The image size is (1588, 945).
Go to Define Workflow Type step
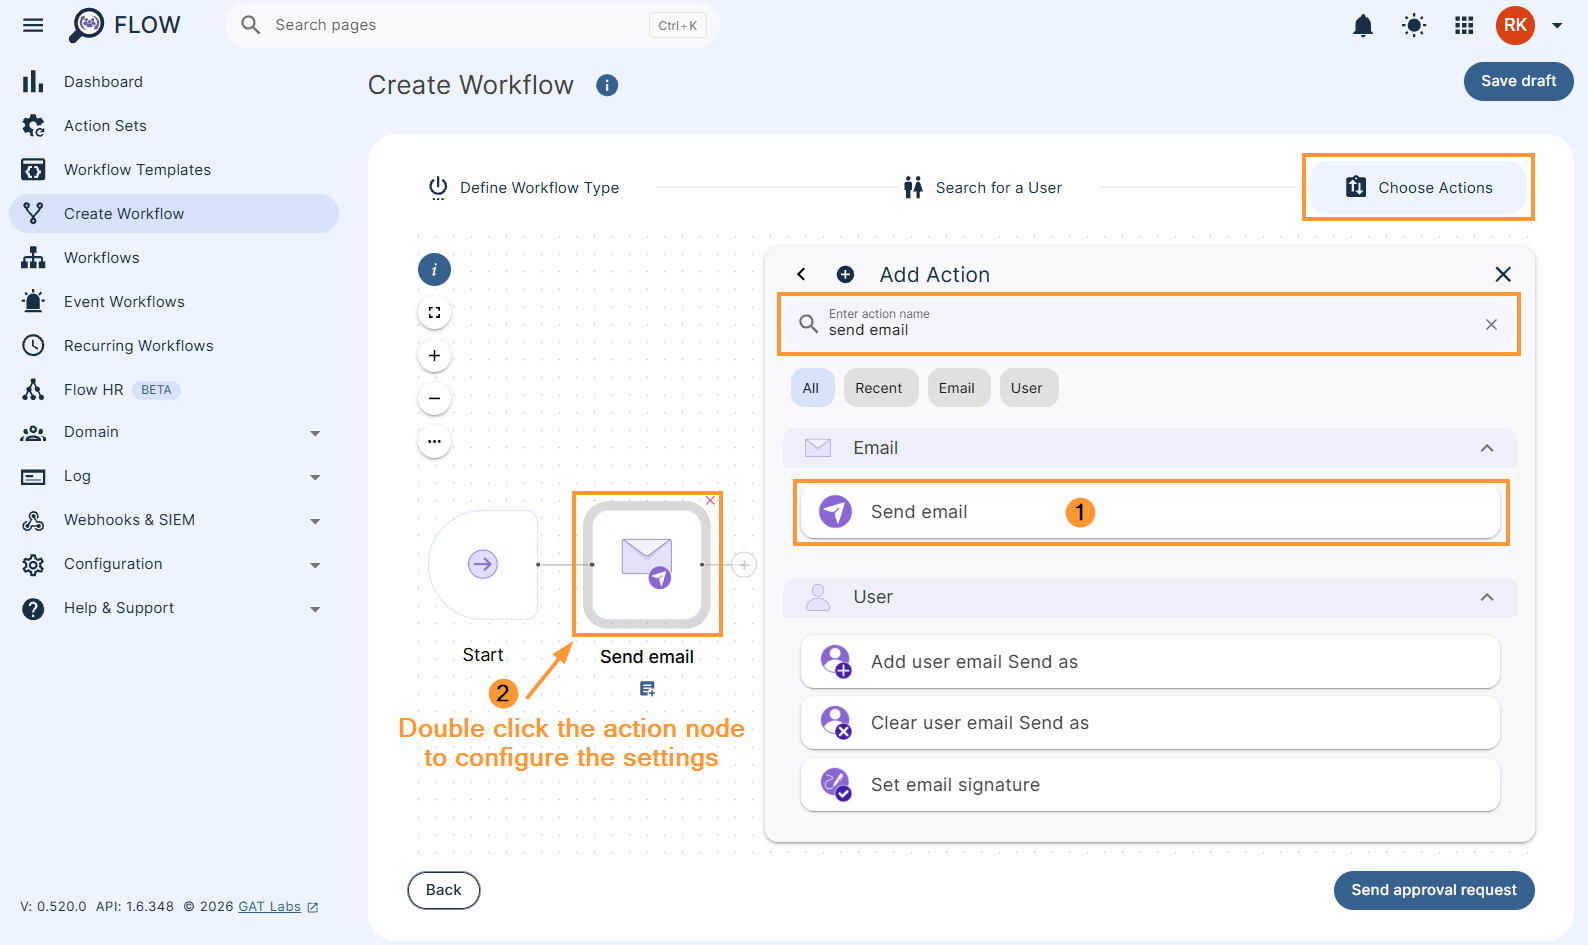coord(524,188)
